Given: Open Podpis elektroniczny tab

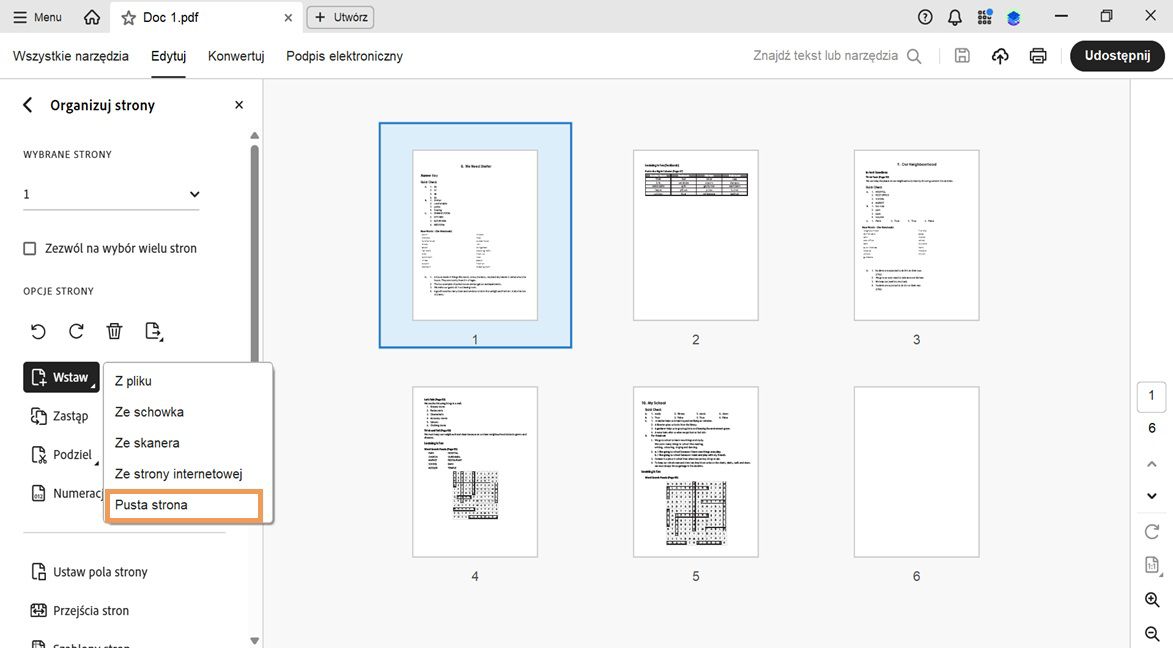Looking at the screenshot, I should 344,56.
